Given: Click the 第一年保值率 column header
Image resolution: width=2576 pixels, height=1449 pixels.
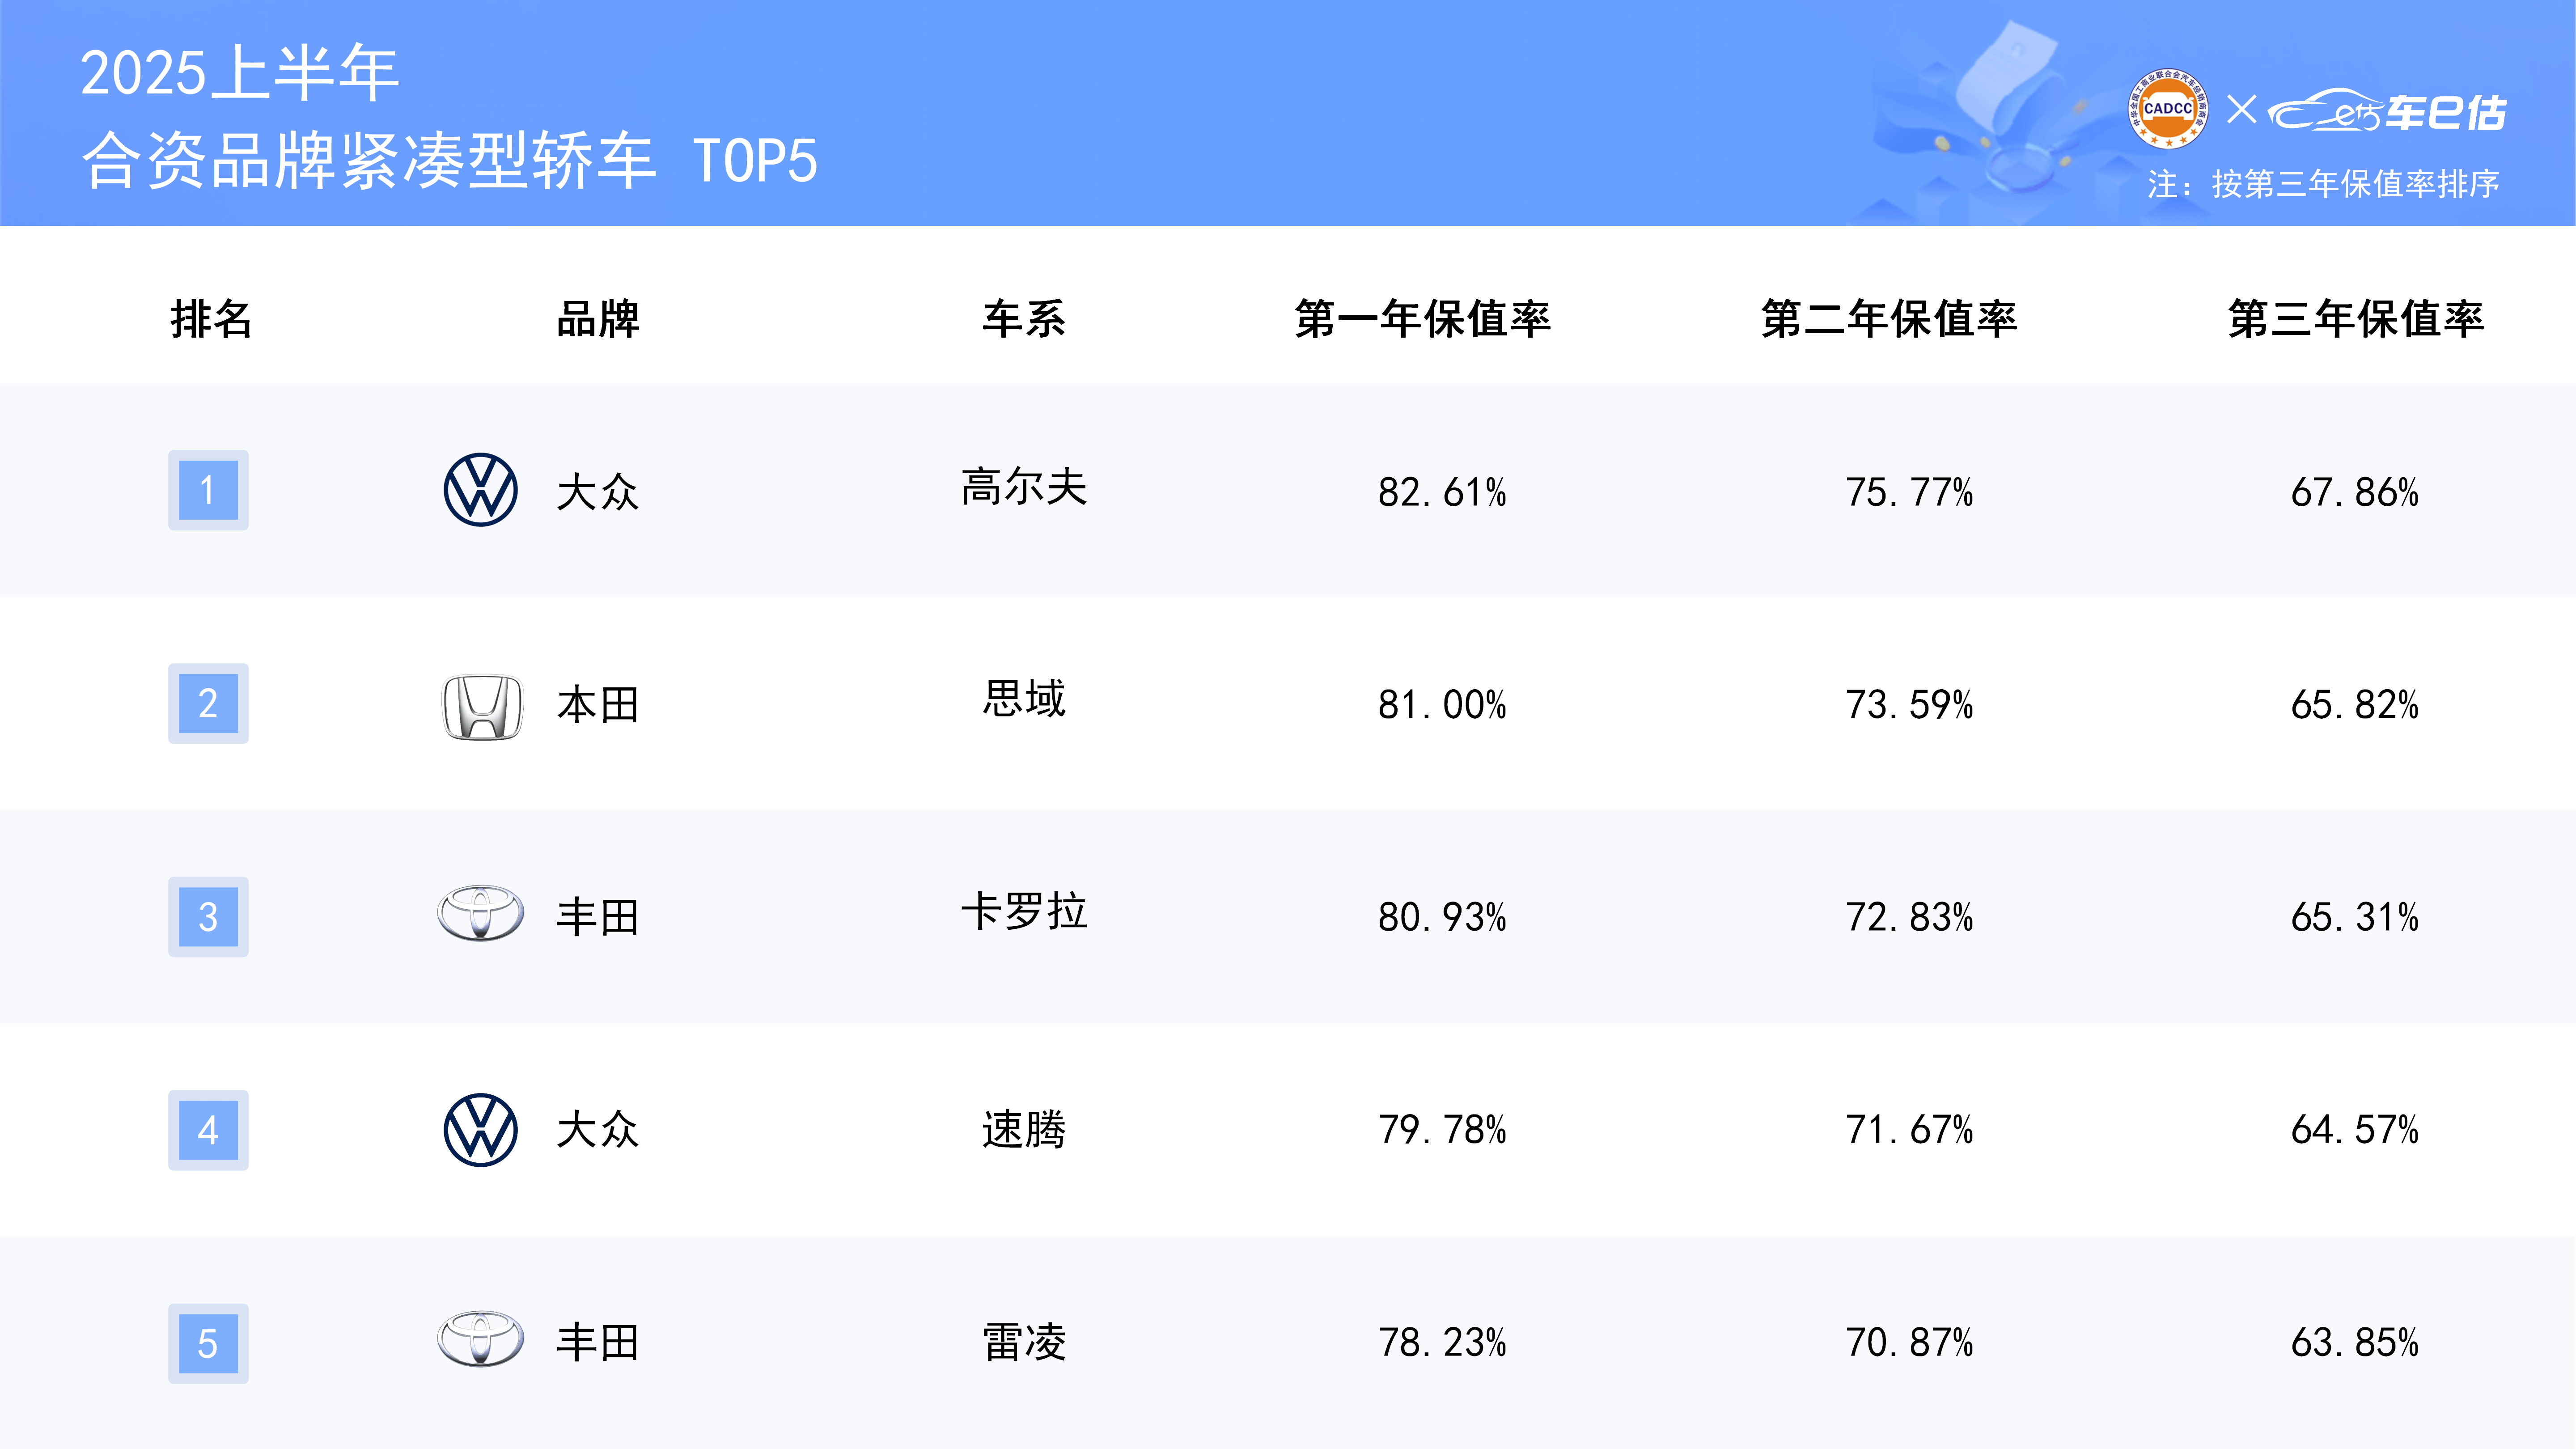Looking at the screenshot, I should point(1423,319).
